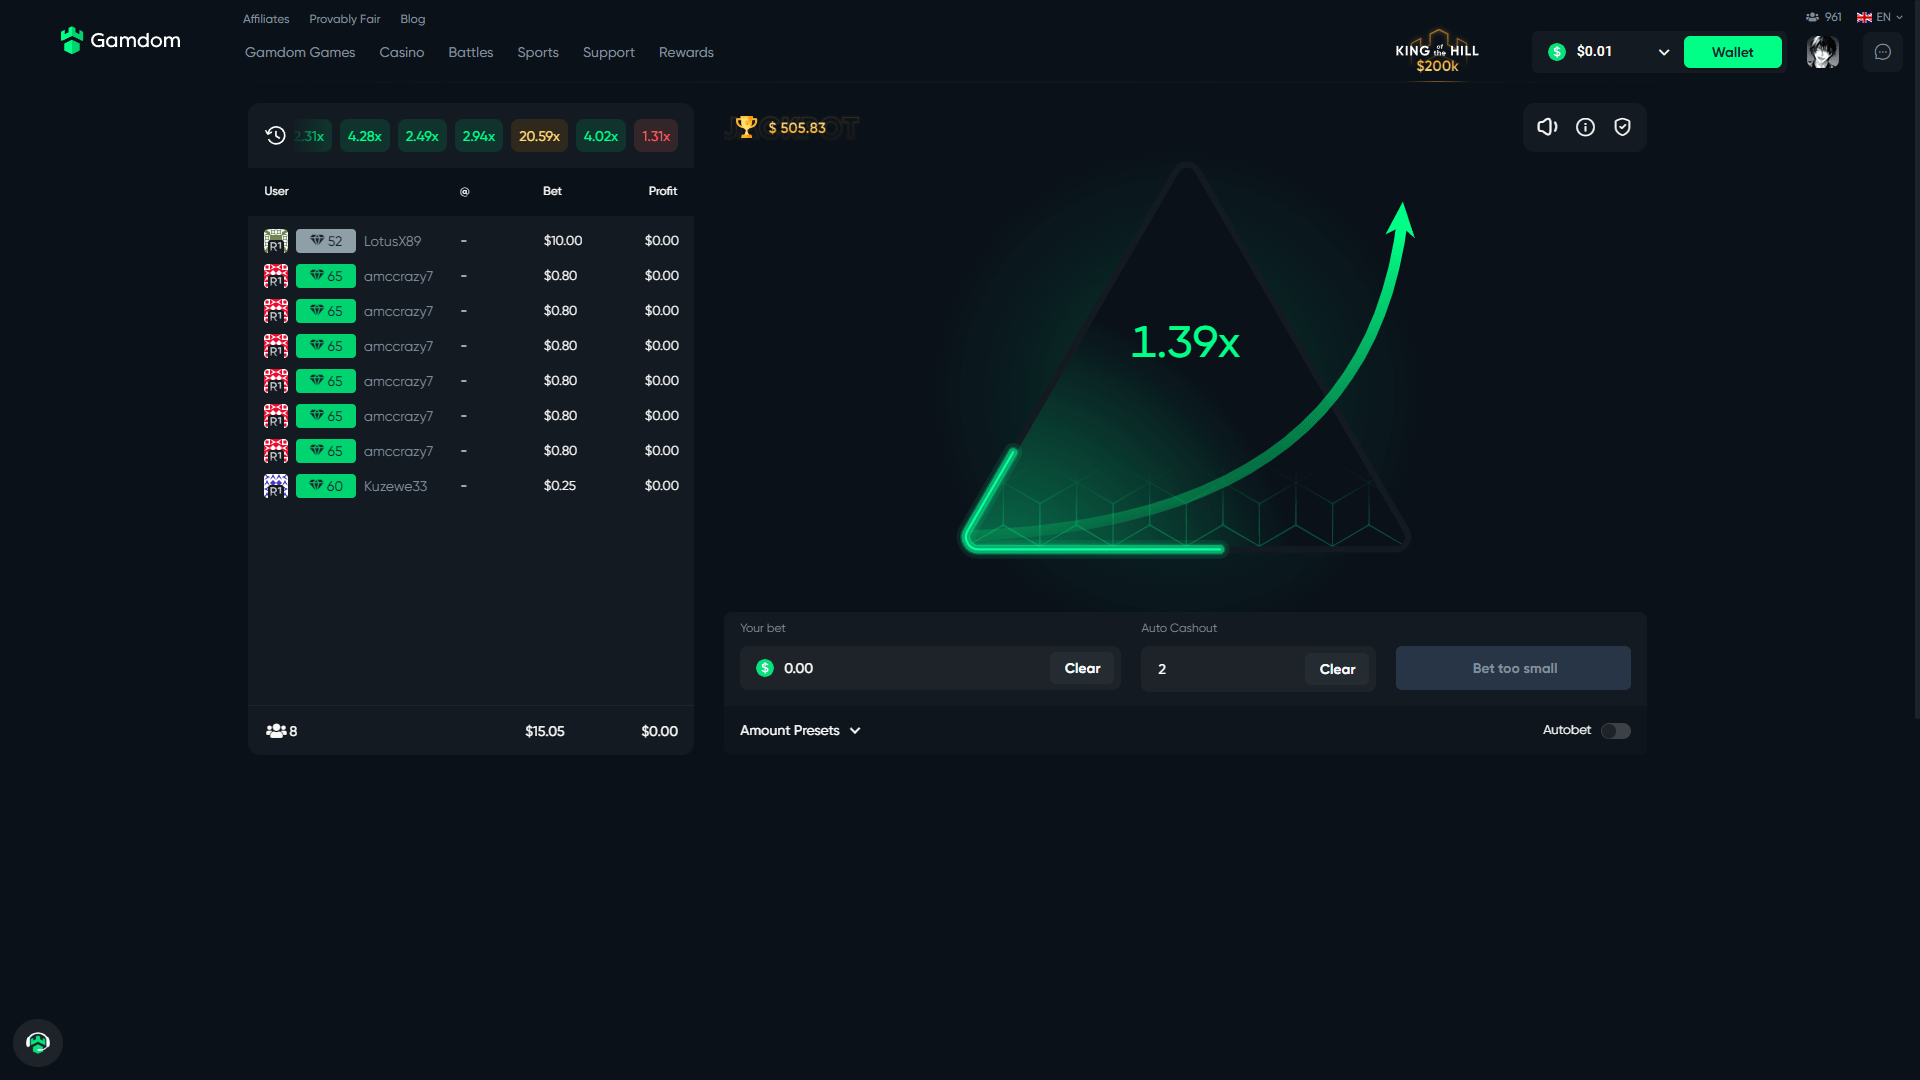Expand the Amount Presets dropdown
1920x1080 pixels.
796,729
